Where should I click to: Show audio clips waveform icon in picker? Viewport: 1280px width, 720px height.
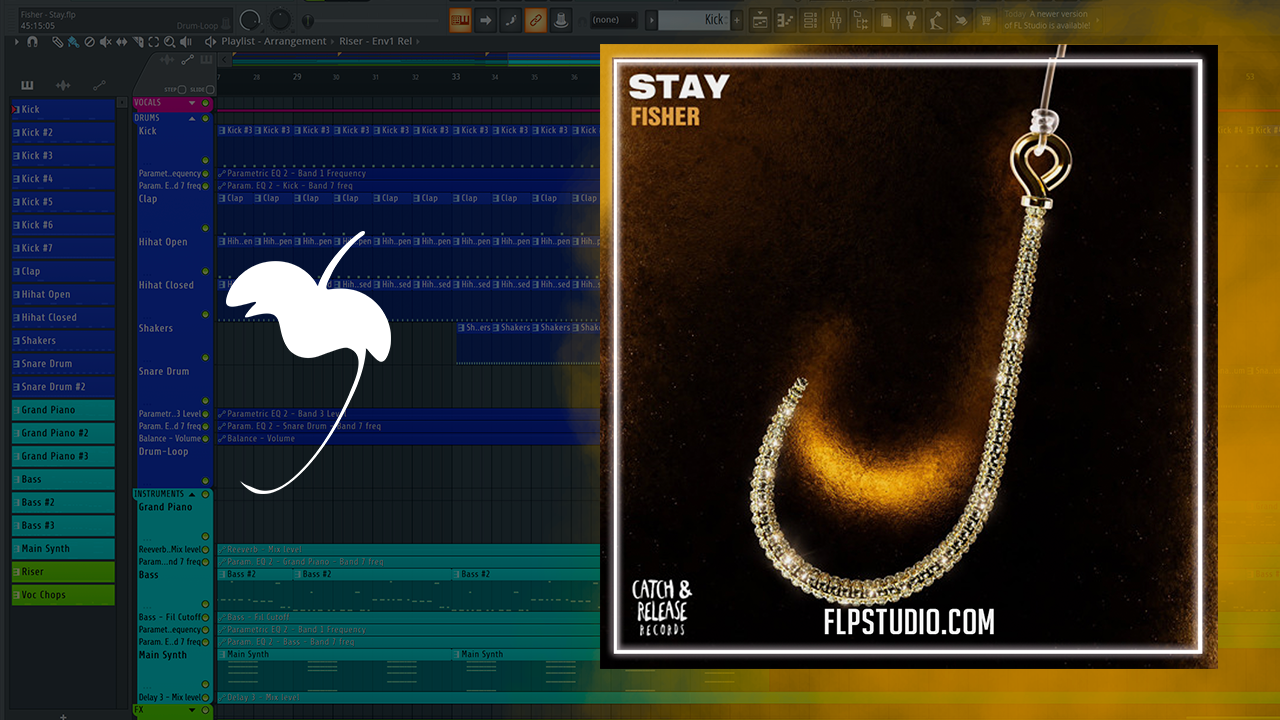pyautogui.click(x=63, y=85)
